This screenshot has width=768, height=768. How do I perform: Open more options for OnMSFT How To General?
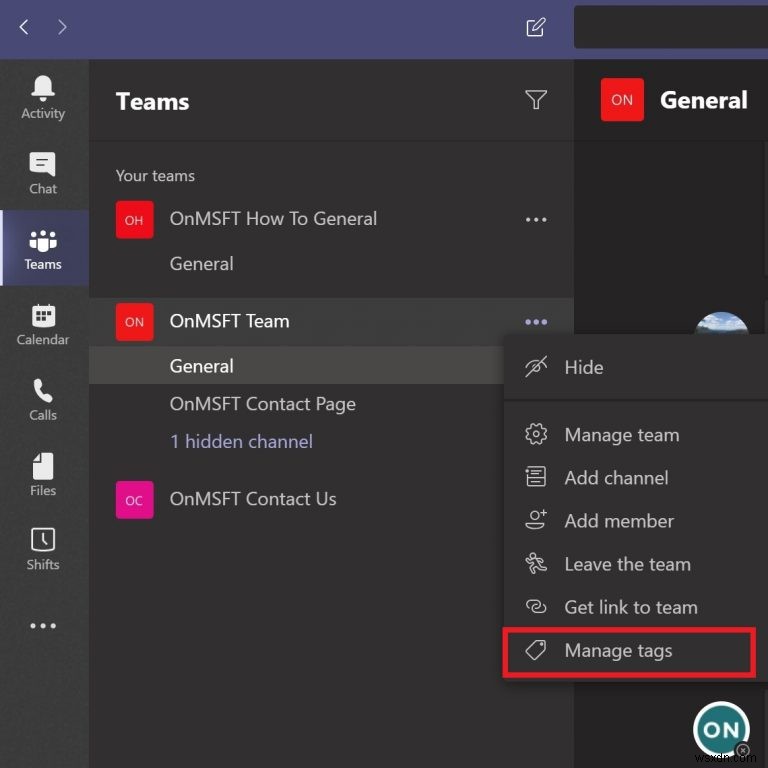click(536, 219)
